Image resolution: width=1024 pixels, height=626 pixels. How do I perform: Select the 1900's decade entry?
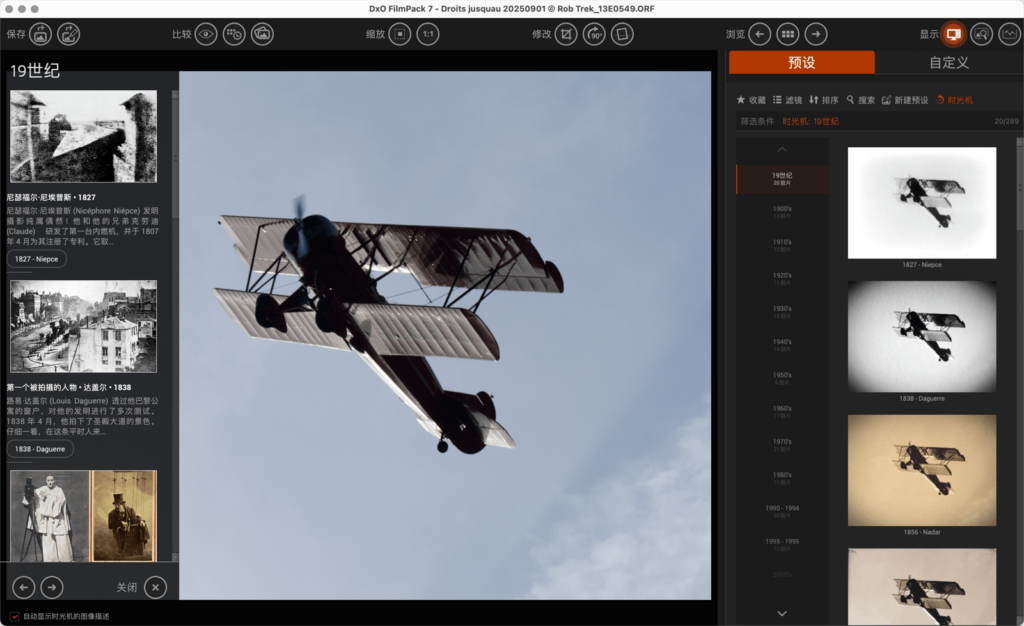[x=782, y=212]
